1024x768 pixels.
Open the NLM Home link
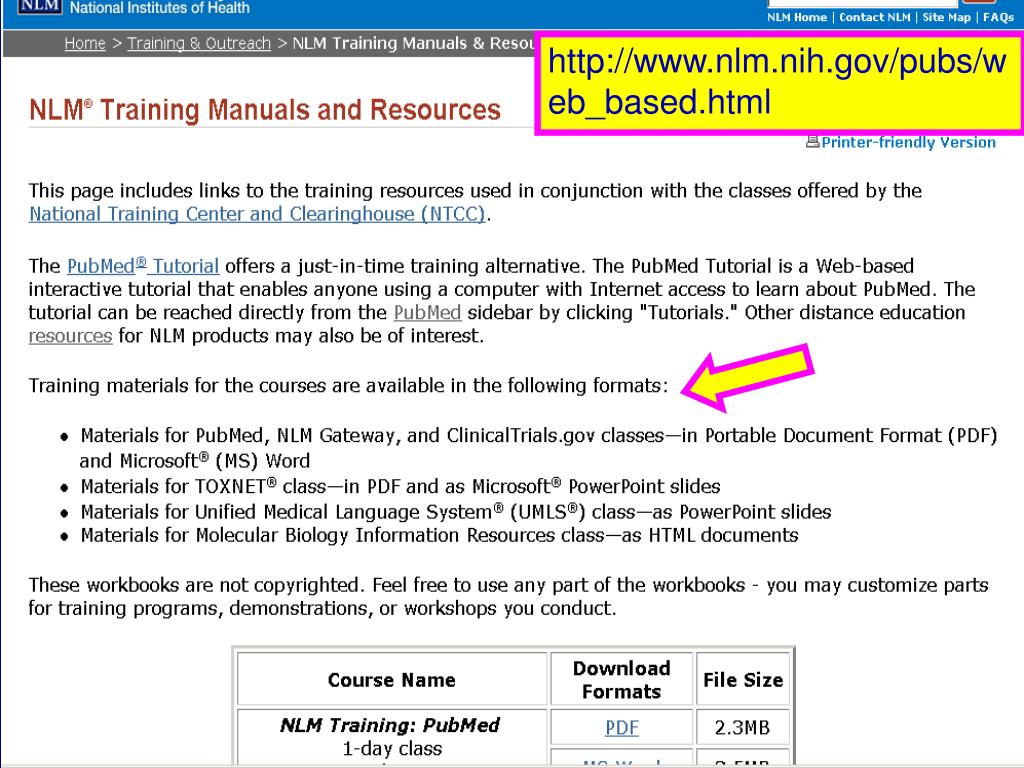(797, 18)
